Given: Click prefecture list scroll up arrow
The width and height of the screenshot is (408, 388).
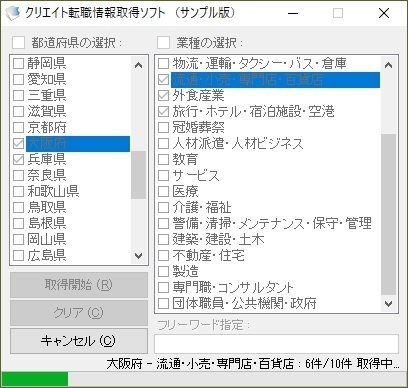Looking at the screenshot, I should click(x=138, y=65).
